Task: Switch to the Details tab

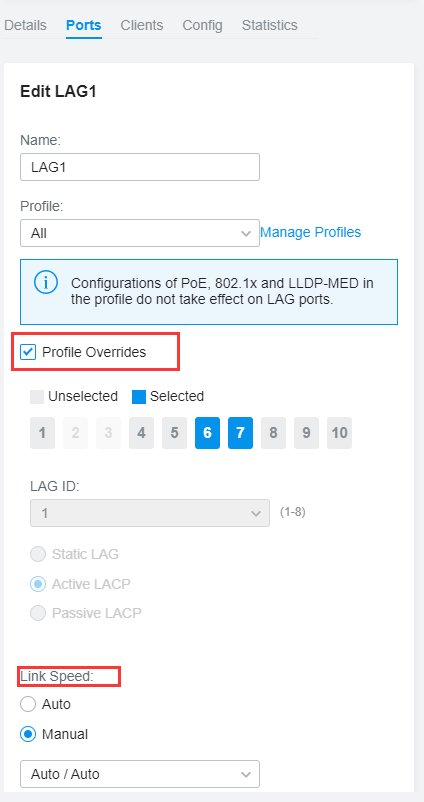Action: [x=25, y=25]
